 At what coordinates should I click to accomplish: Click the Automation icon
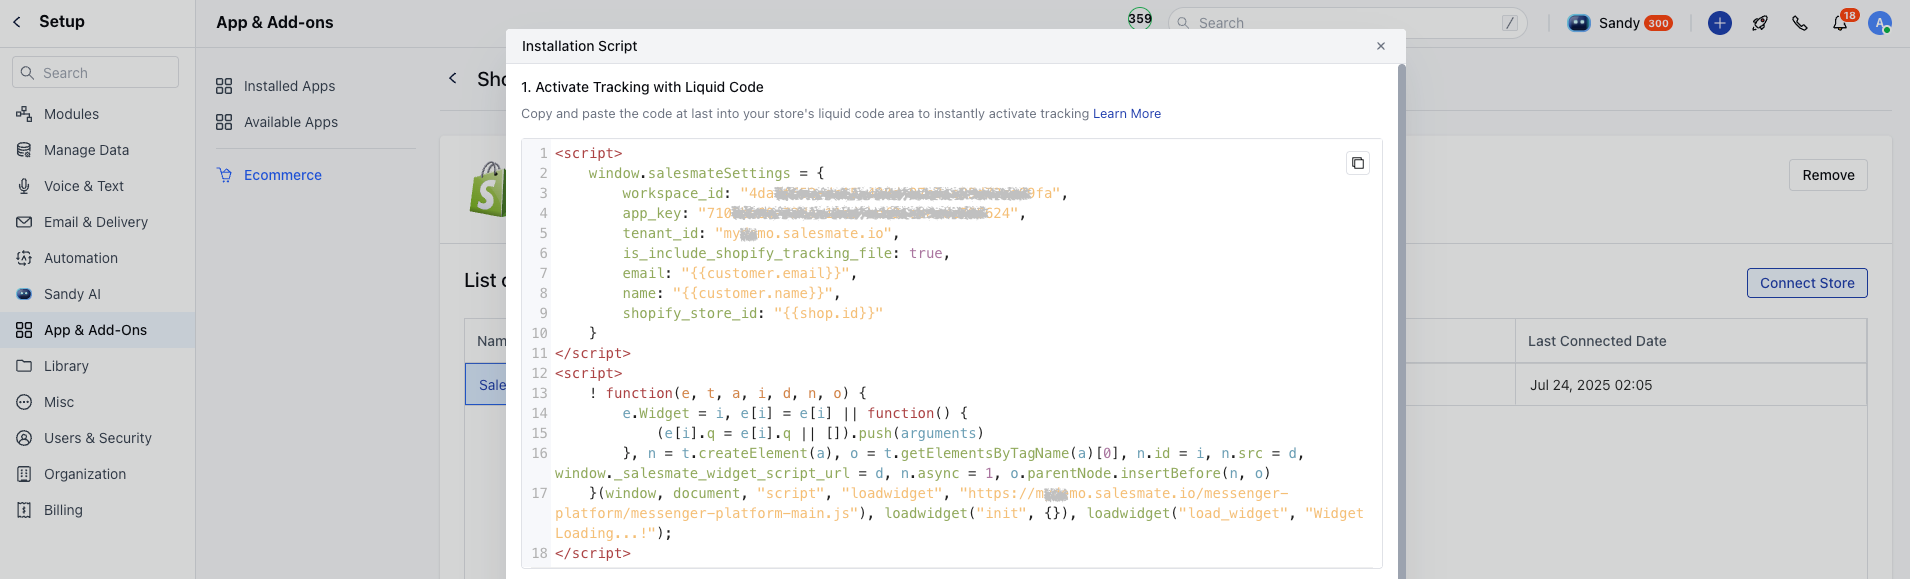24,258
